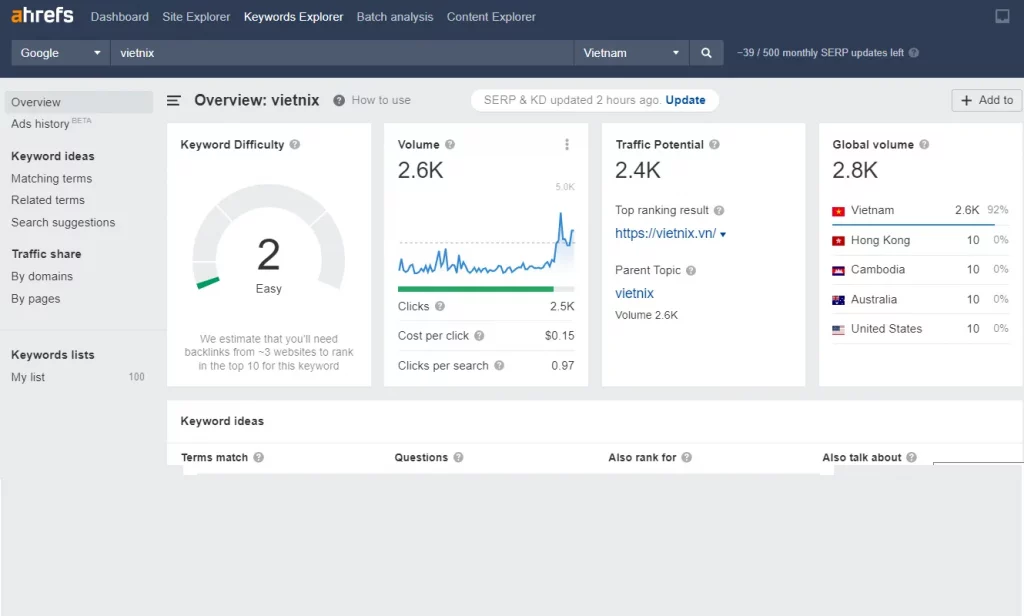Click the Cambodia flag icon
The image size is (1024, 616).
(x=838, y=270)
